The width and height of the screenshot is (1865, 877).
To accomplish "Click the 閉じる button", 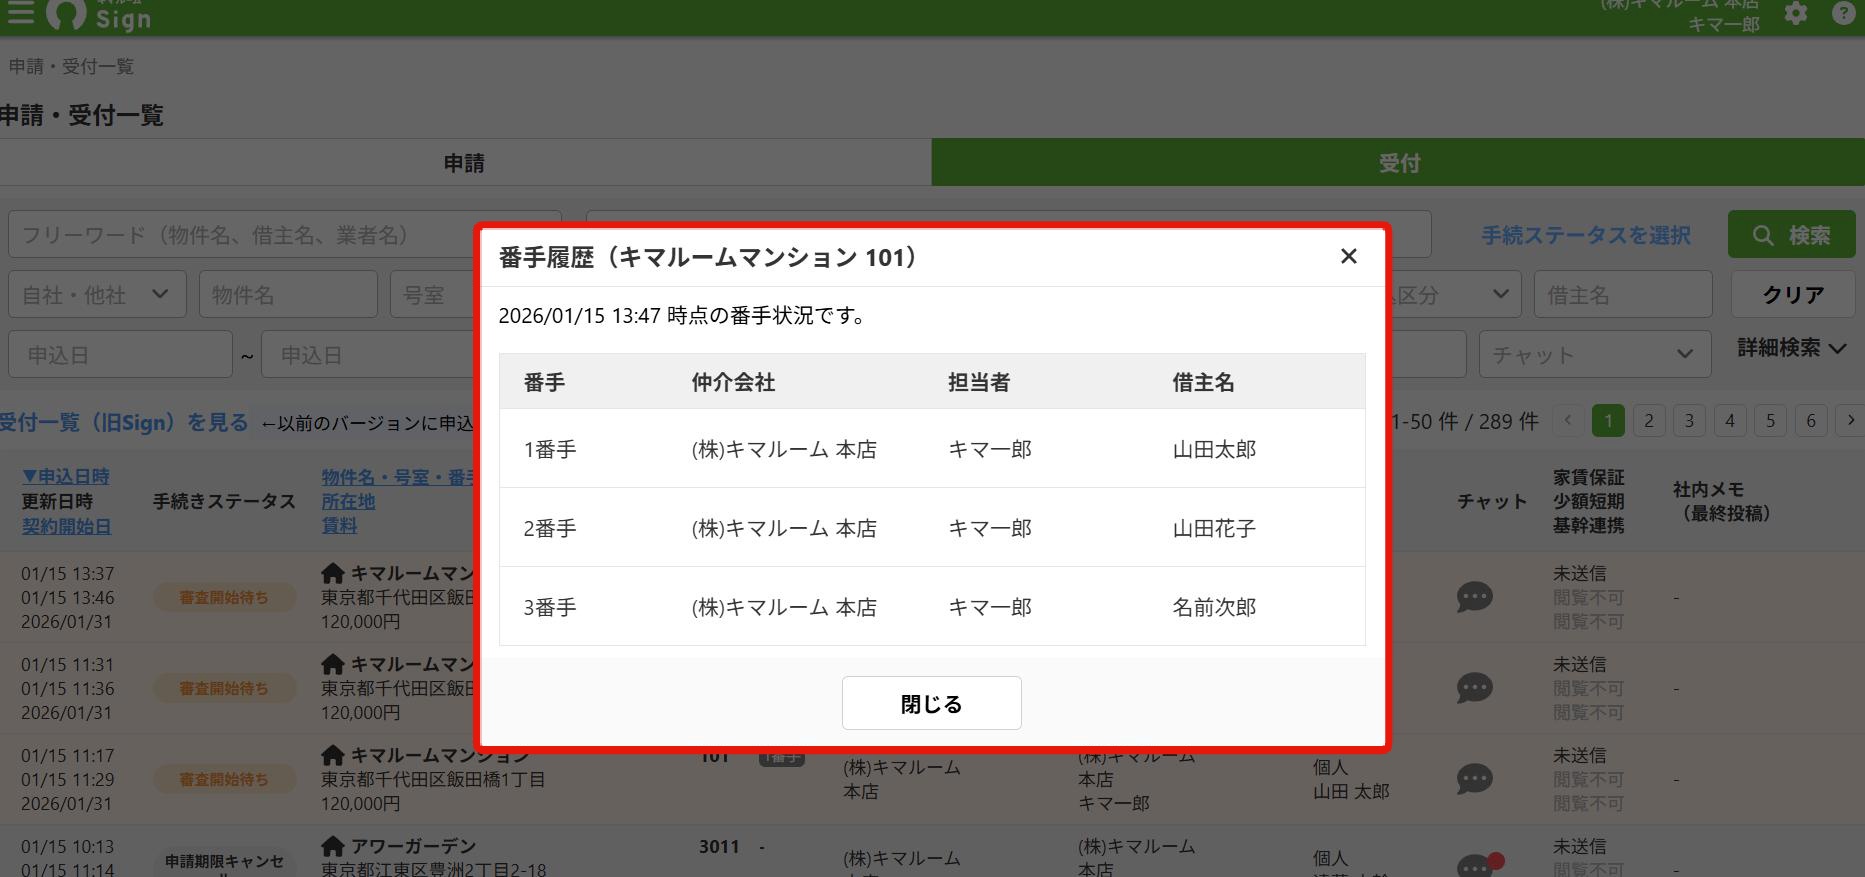I will tap(931, 703).
